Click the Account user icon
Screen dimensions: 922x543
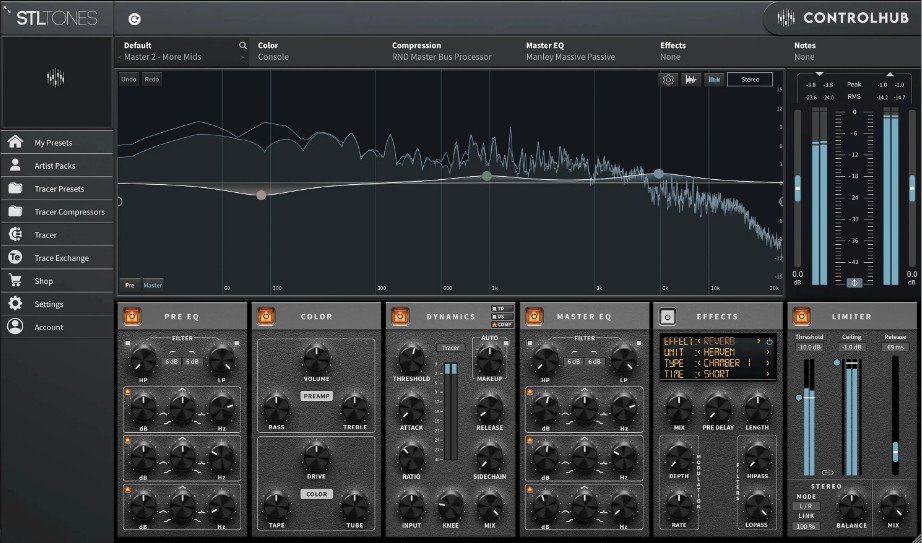click(x=15, y=327)
